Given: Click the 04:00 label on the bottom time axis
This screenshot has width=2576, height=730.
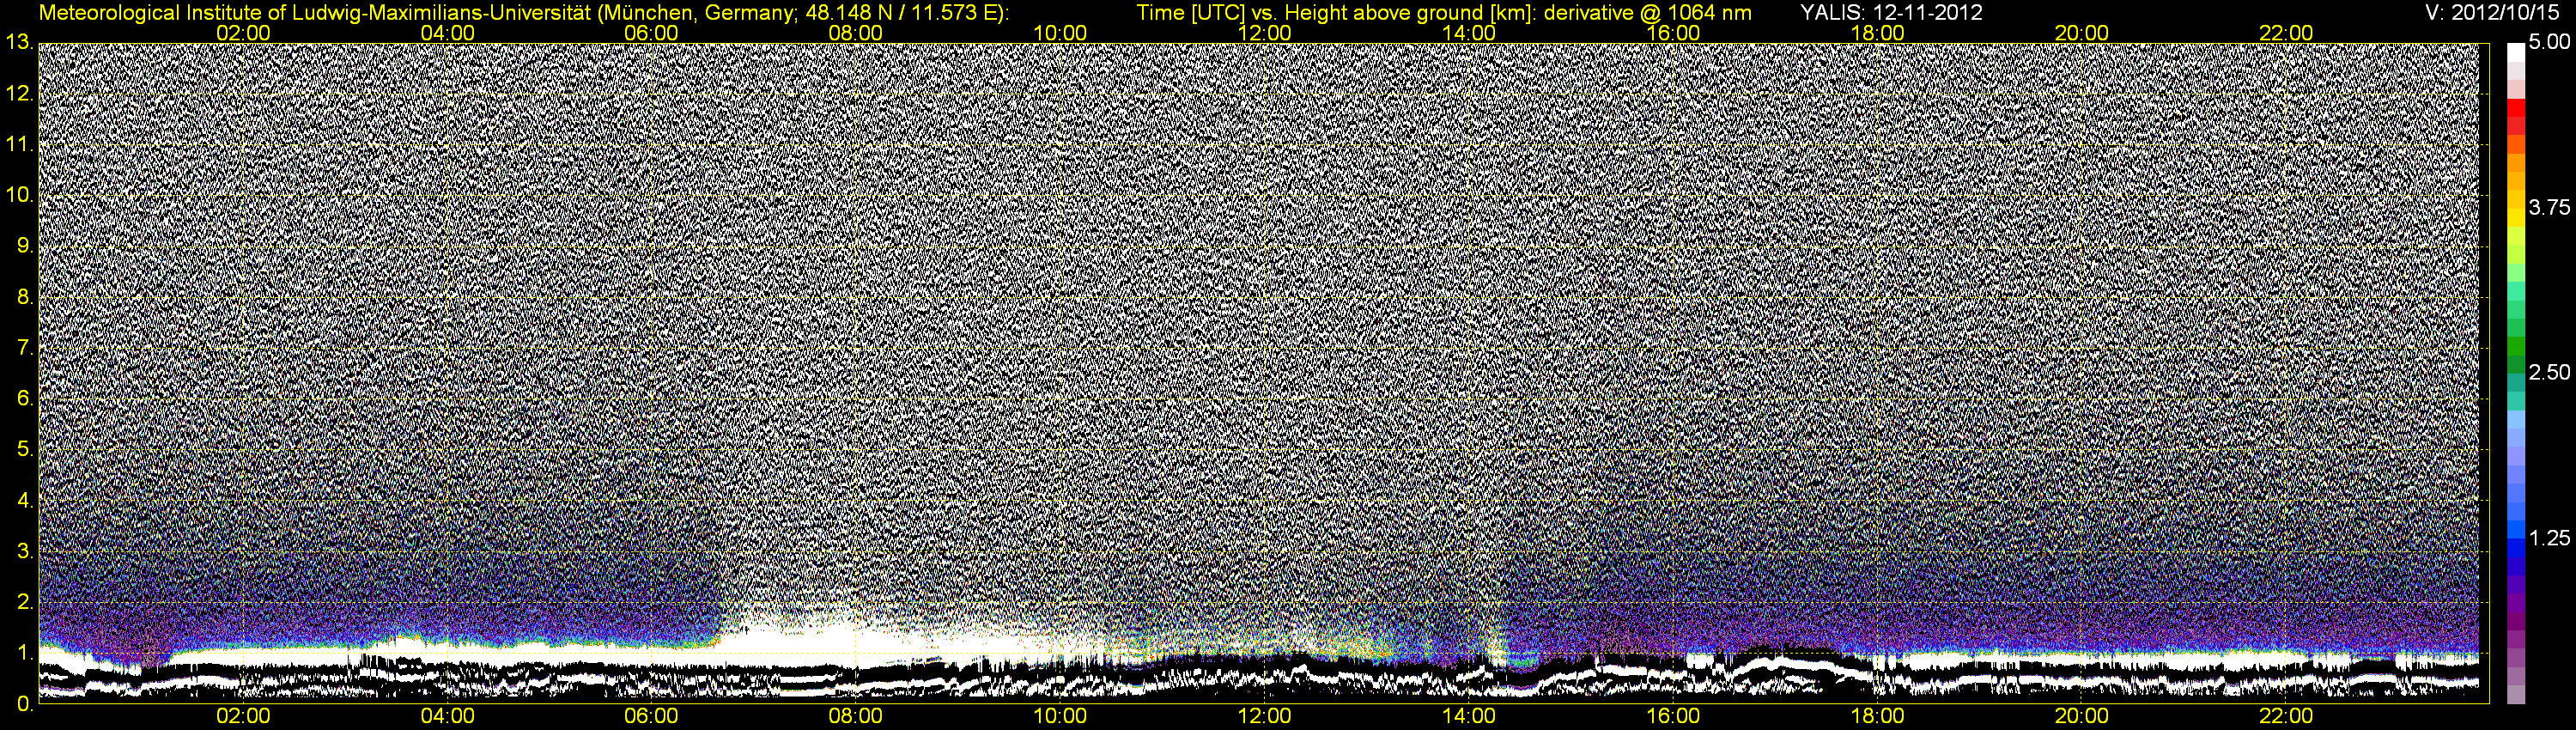Looking at the screenshot, I should tap(447, 716).
